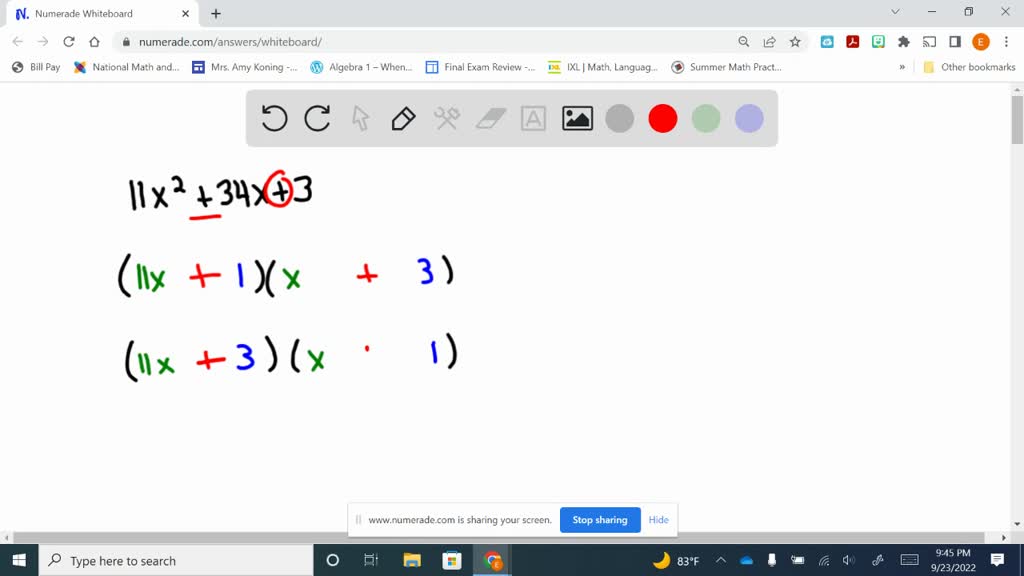Viewport: 1024px width, 576px height.
Task: Select the cursor pointer tool
Action: point(360,118)
